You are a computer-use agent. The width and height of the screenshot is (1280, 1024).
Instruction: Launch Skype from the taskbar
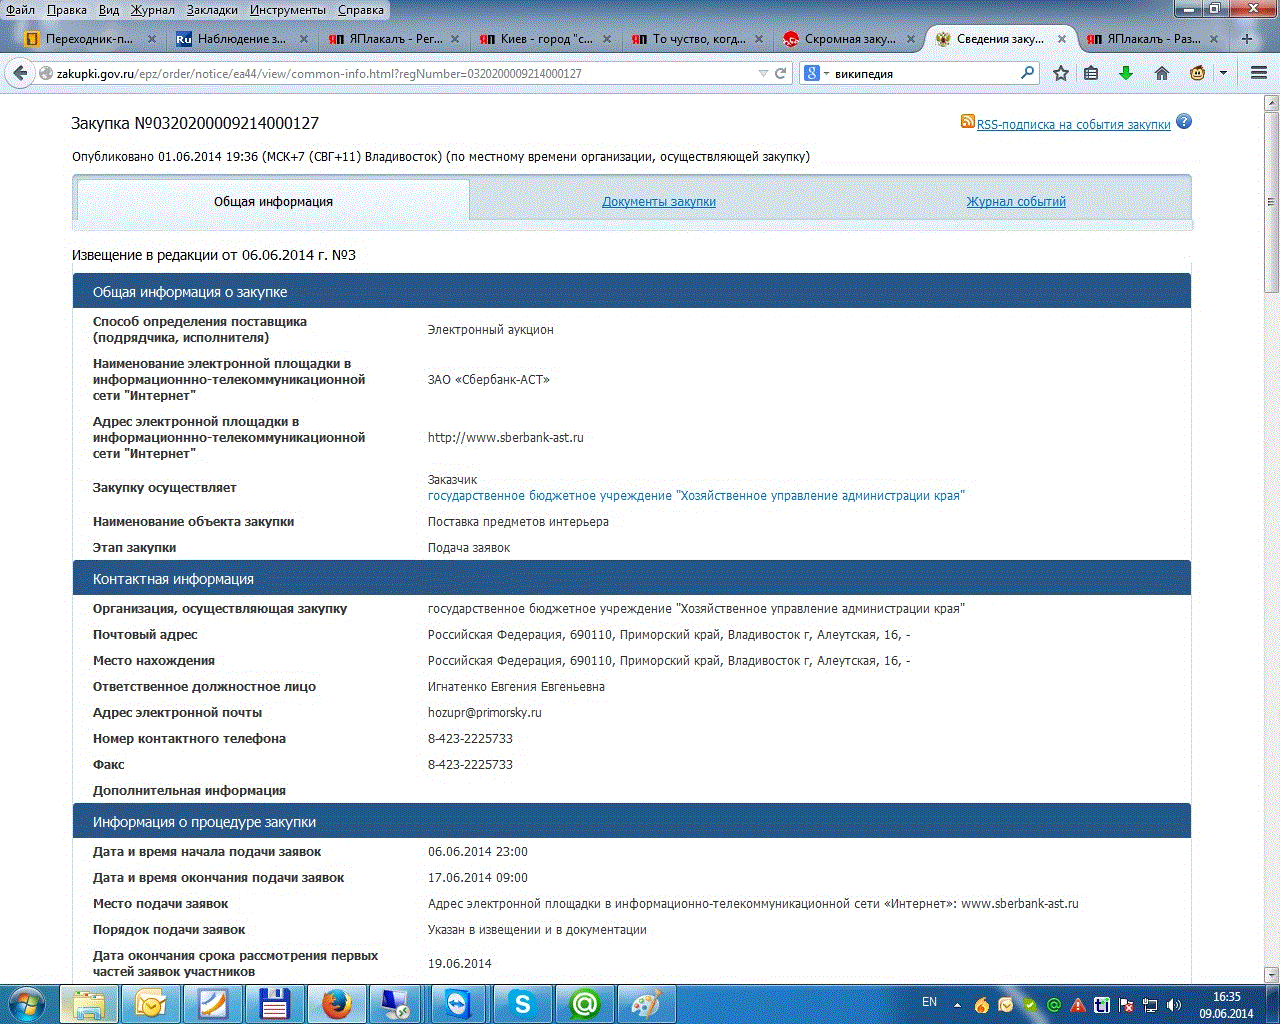tap(521, 1003)
